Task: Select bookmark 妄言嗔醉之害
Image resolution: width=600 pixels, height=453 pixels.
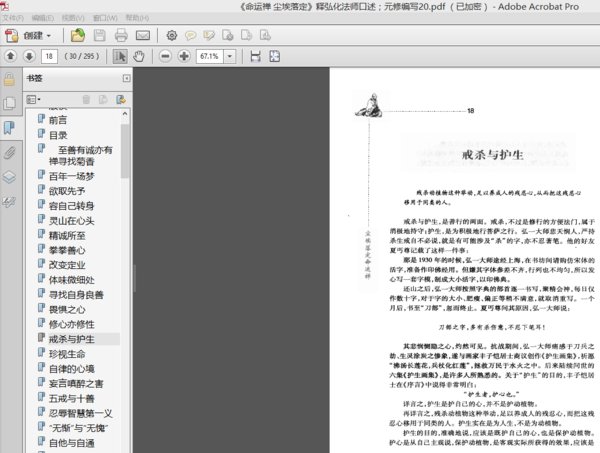Action: [x=76, y=383]
